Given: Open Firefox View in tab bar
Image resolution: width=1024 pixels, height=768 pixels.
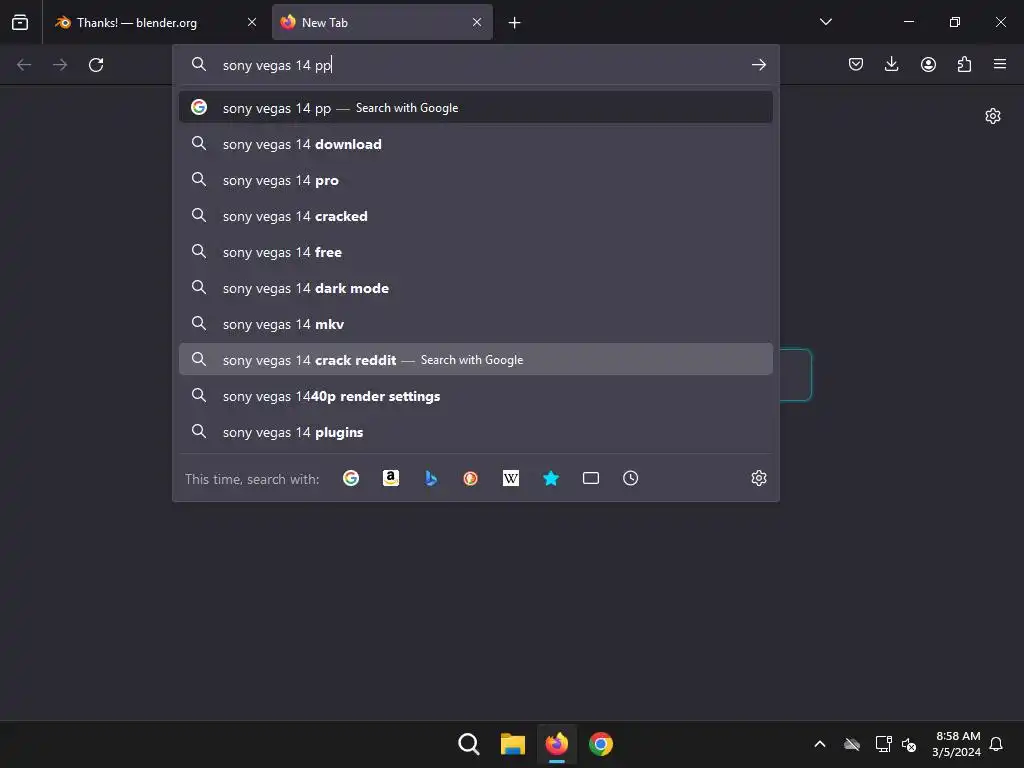Looking at the screenshot, I should pyautogui.click(x=20, y=22).
